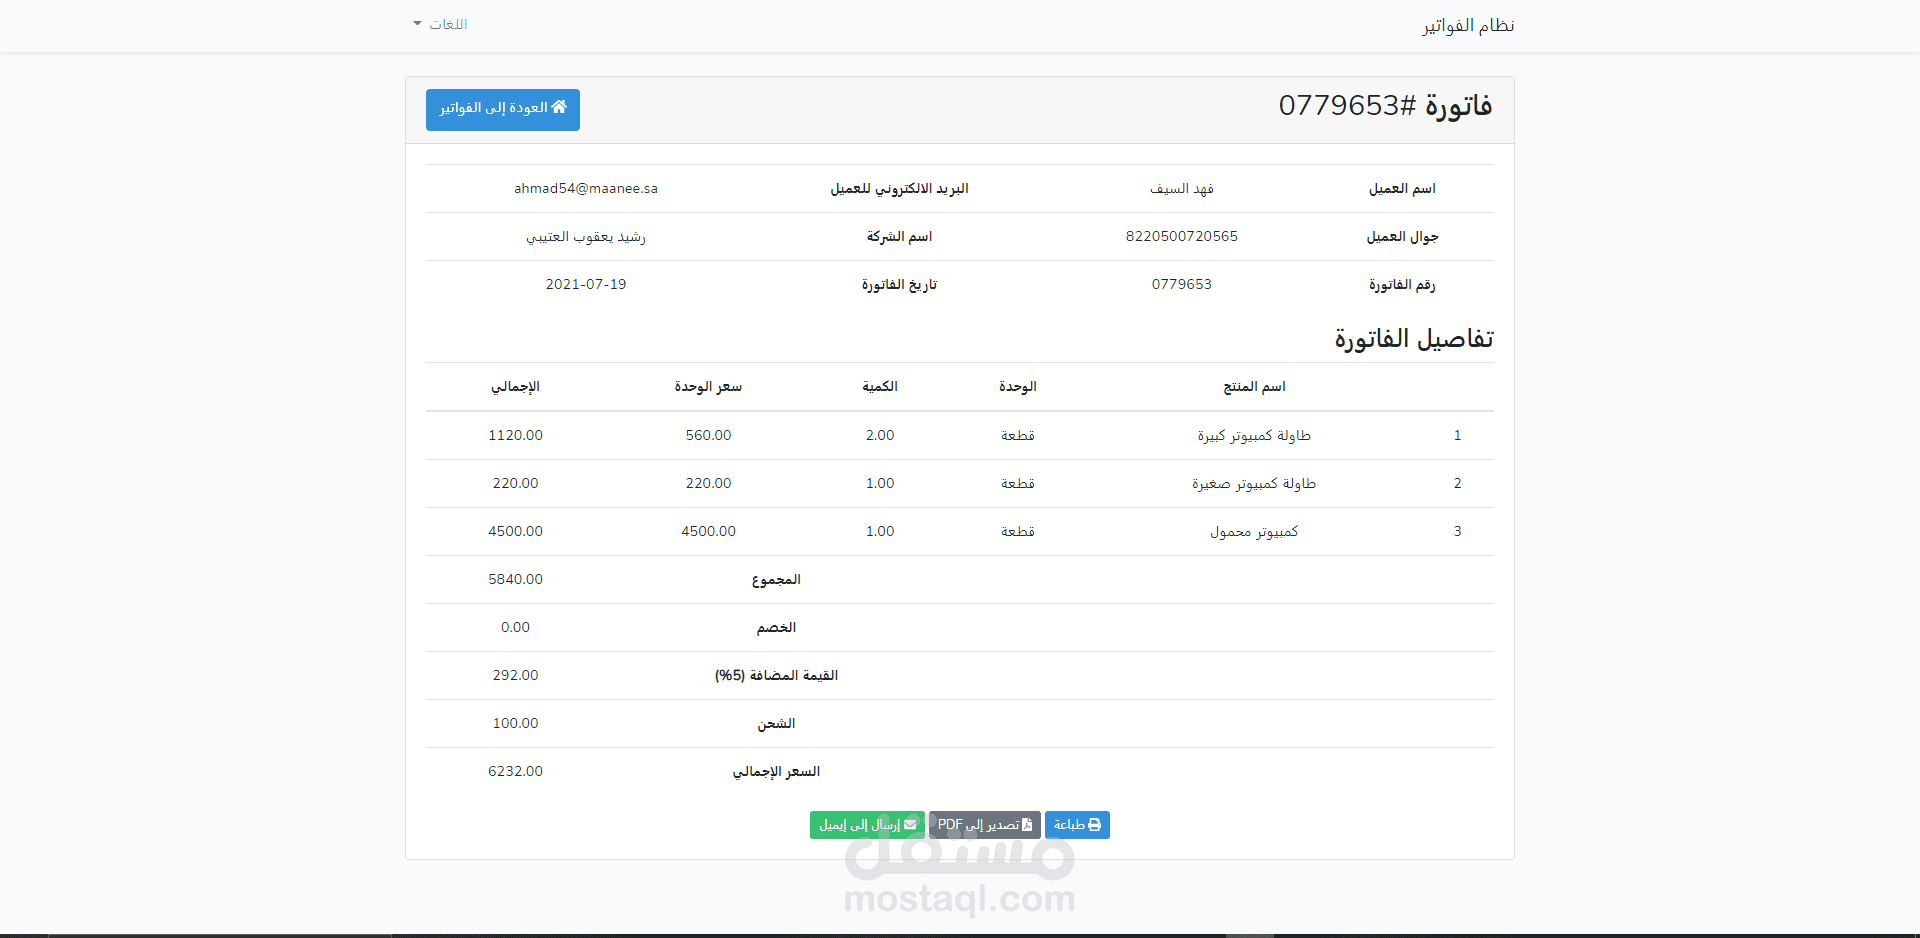This screenshot has height=938, width=1920.
Task: Click the تصدير إلى PDF button label
Action: (x=978, y=825)
